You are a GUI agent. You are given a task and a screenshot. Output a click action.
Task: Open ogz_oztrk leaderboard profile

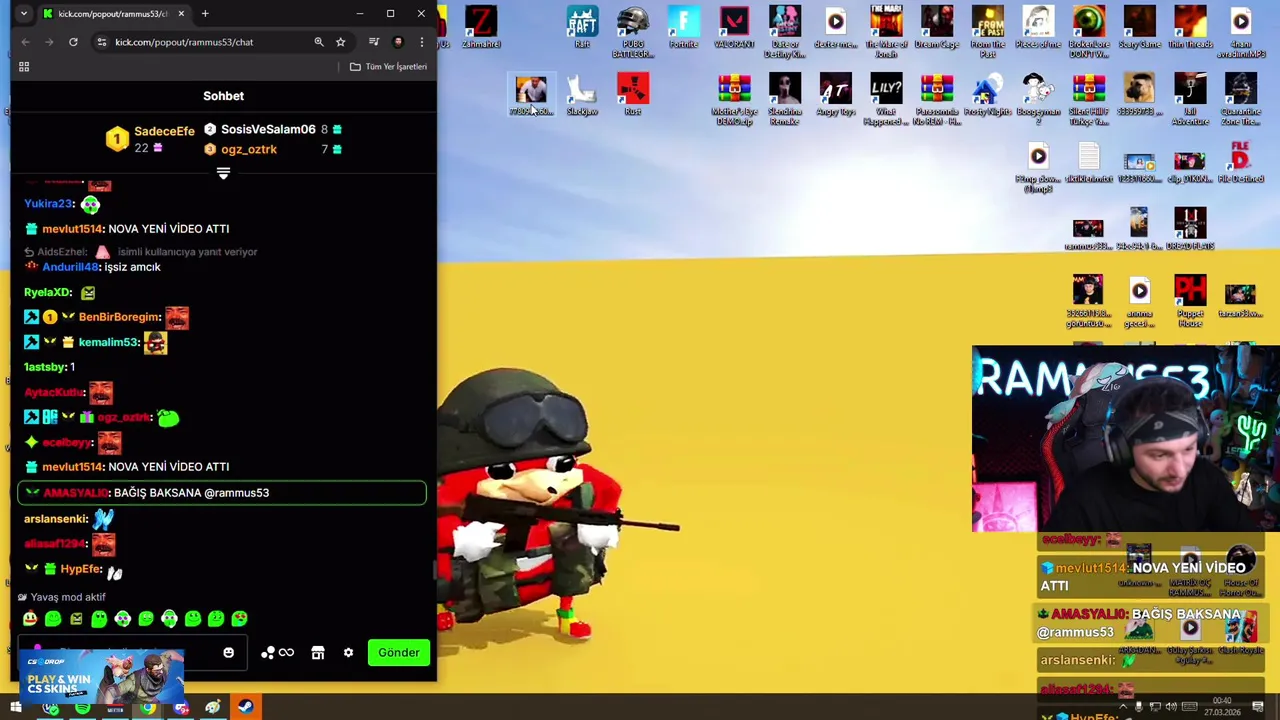click(249, 149)
